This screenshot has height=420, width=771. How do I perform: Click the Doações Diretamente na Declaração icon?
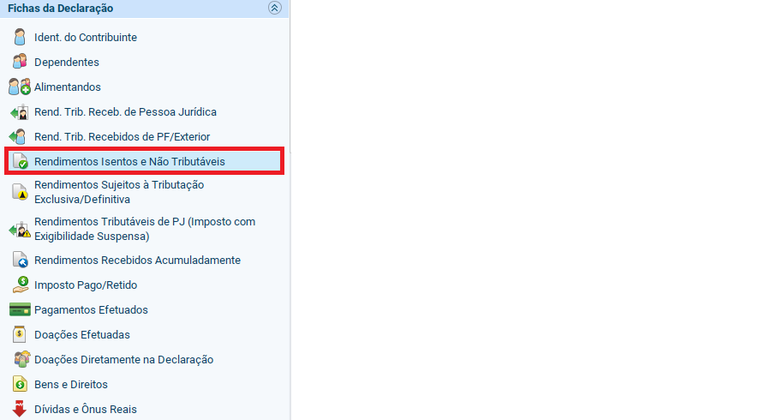(19, 359)
